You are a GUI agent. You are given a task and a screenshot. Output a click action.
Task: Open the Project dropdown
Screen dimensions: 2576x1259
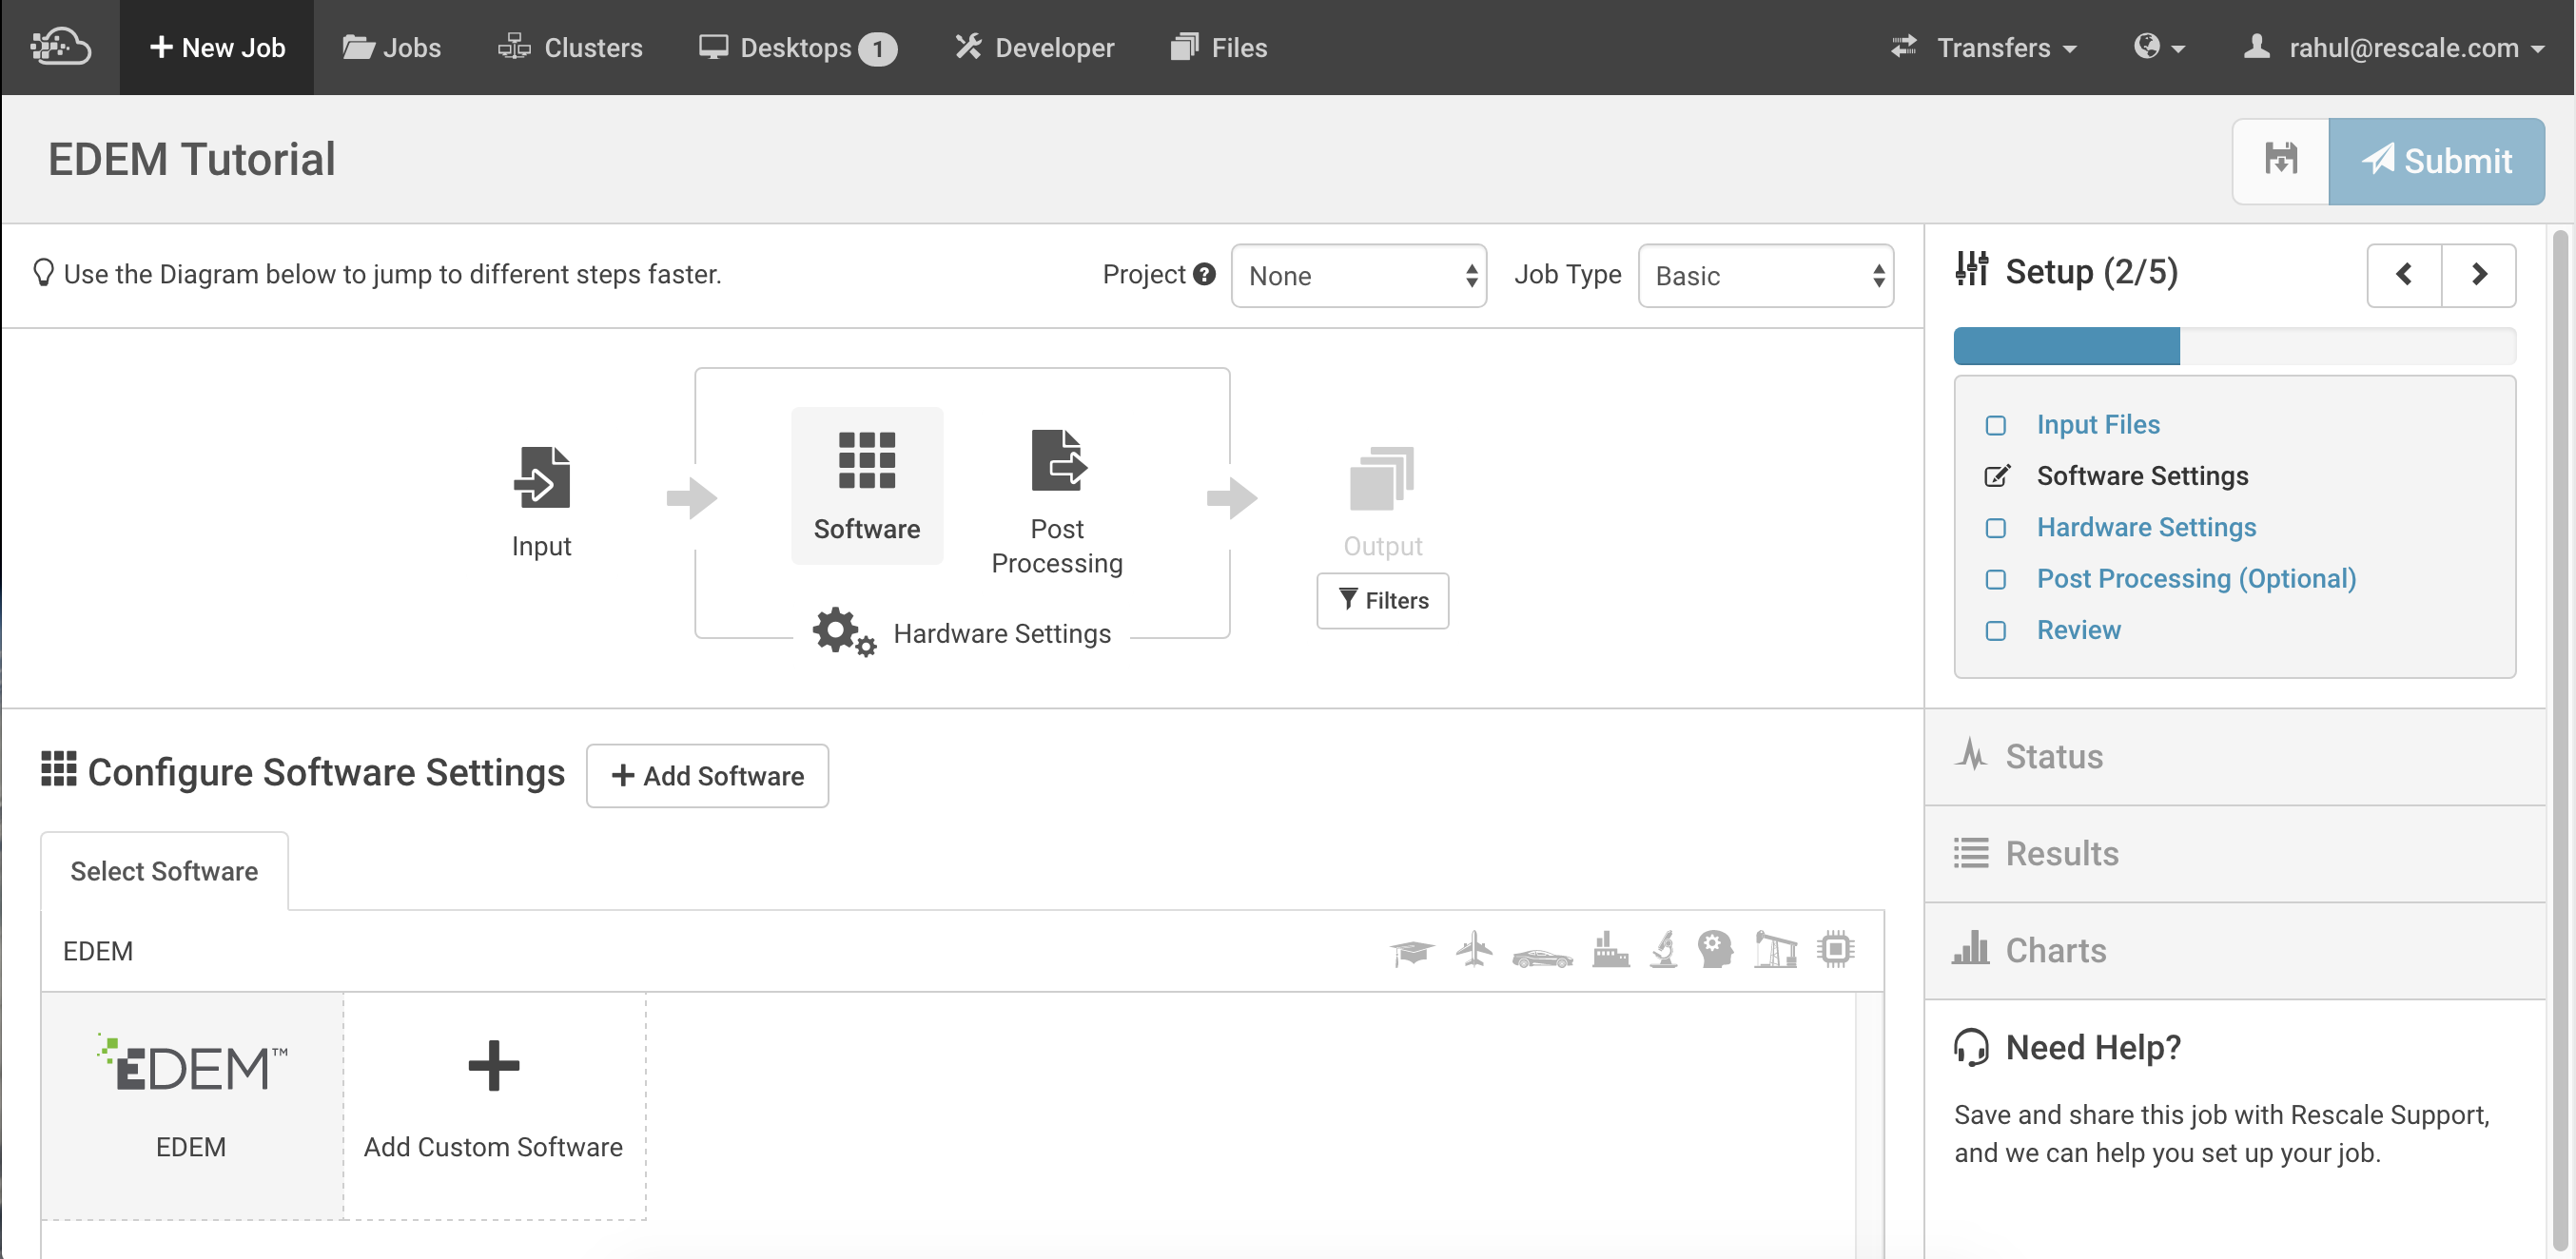(1358, 275)
